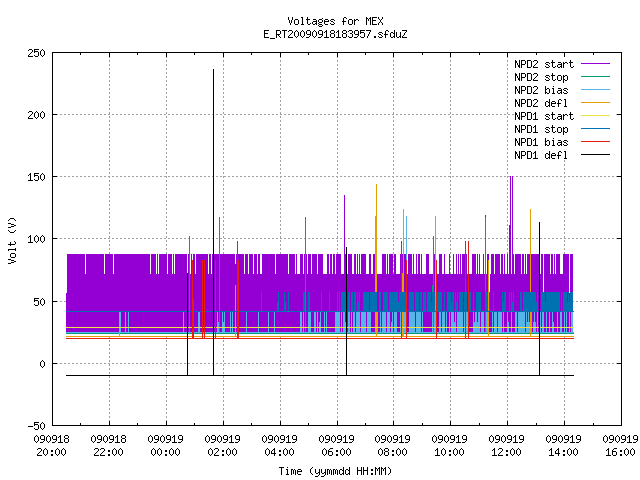Click the 'NPD2 stop' legend label
640x480 pixels.
[541, 77]
